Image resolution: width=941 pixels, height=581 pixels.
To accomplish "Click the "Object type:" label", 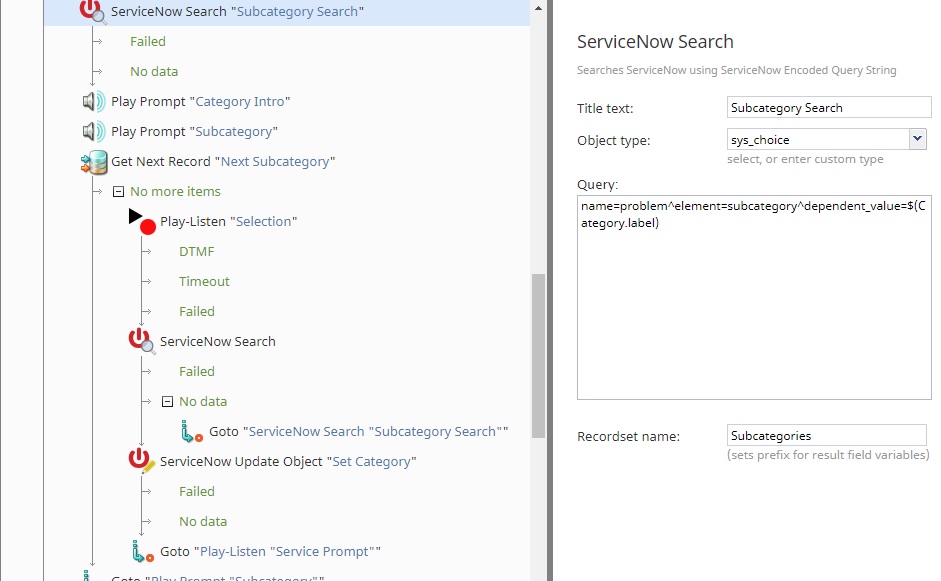I will 613,140.
